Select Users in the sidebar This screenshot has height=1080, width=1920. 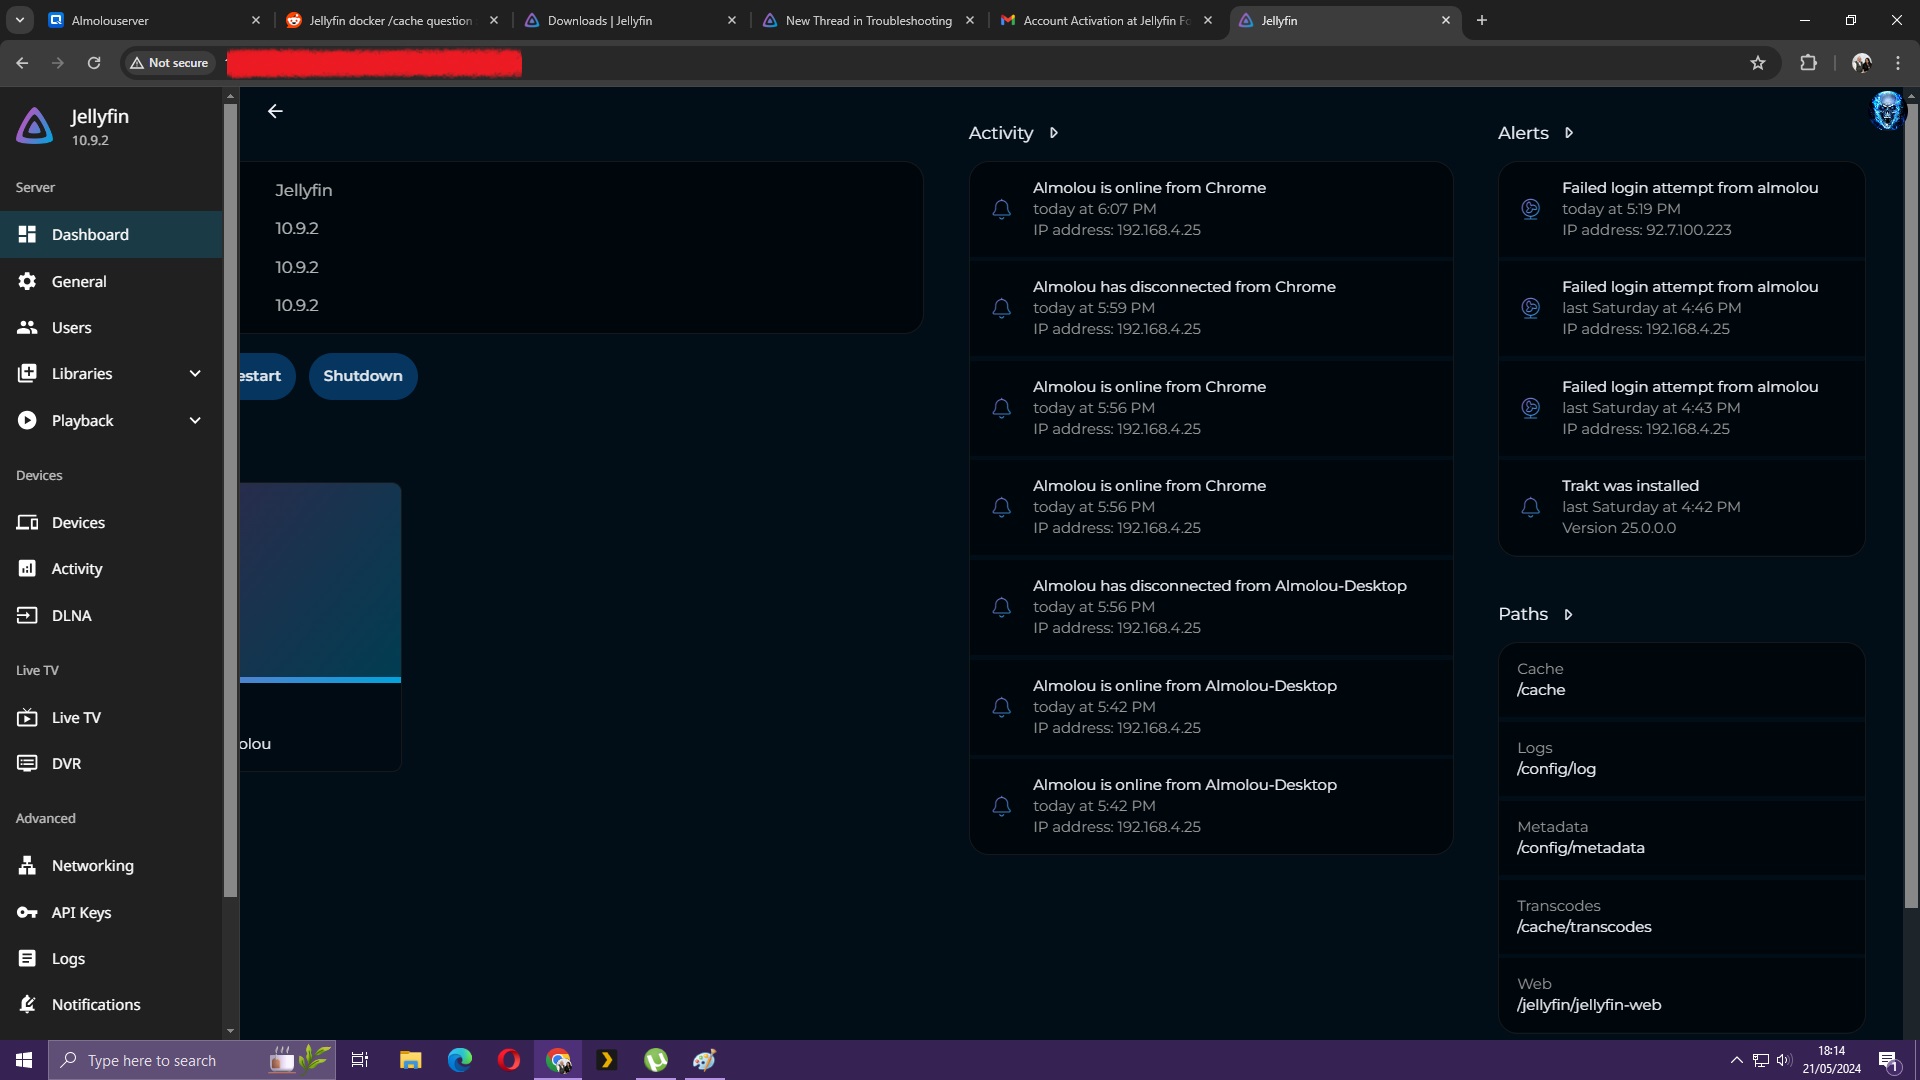pos(71,328)
